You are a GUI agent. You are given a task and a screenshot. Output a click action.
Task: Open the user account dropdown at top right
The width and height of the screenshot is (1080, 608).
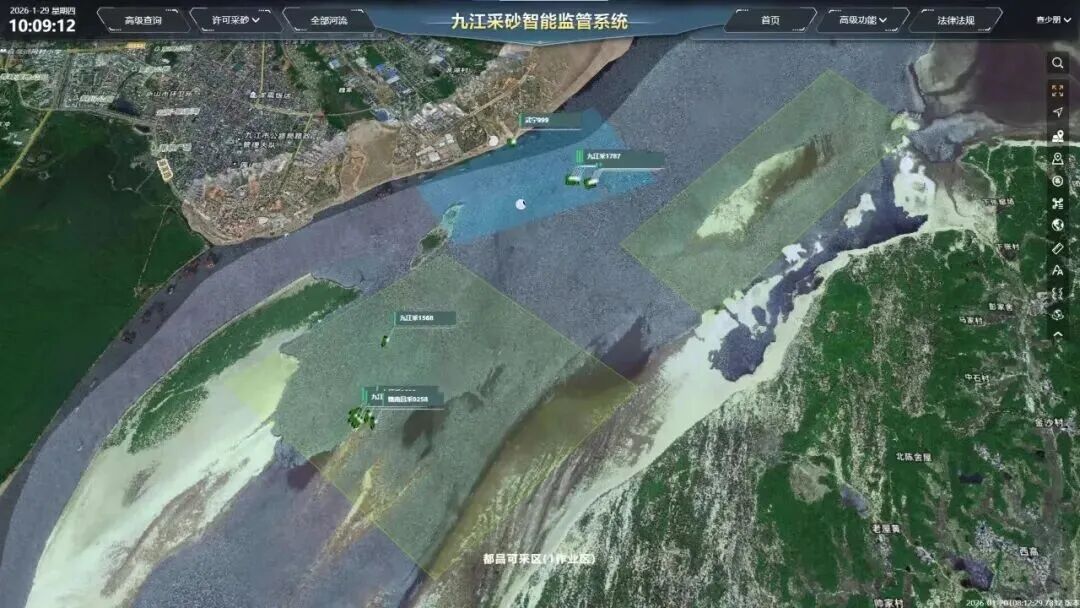tap(1053, 20)
